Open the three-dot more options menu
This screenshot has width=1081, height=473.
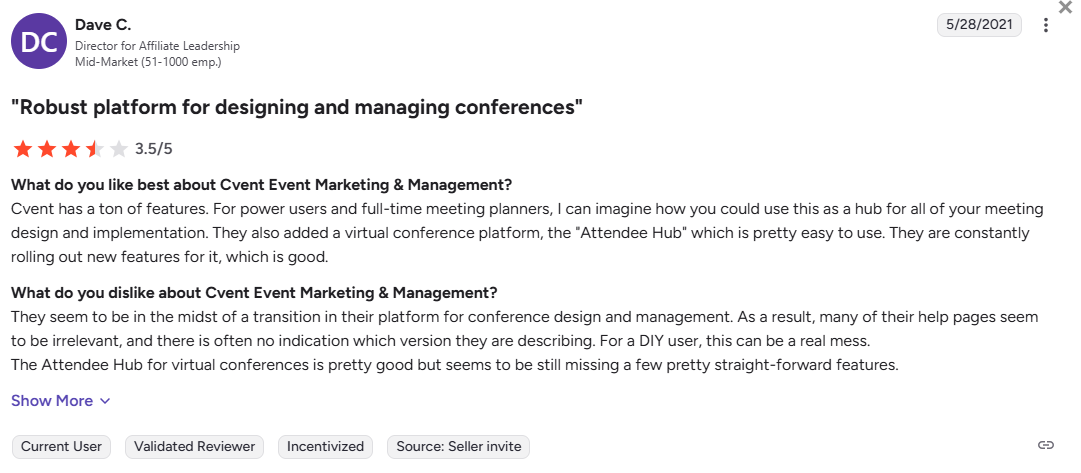tap(1046, 26)
